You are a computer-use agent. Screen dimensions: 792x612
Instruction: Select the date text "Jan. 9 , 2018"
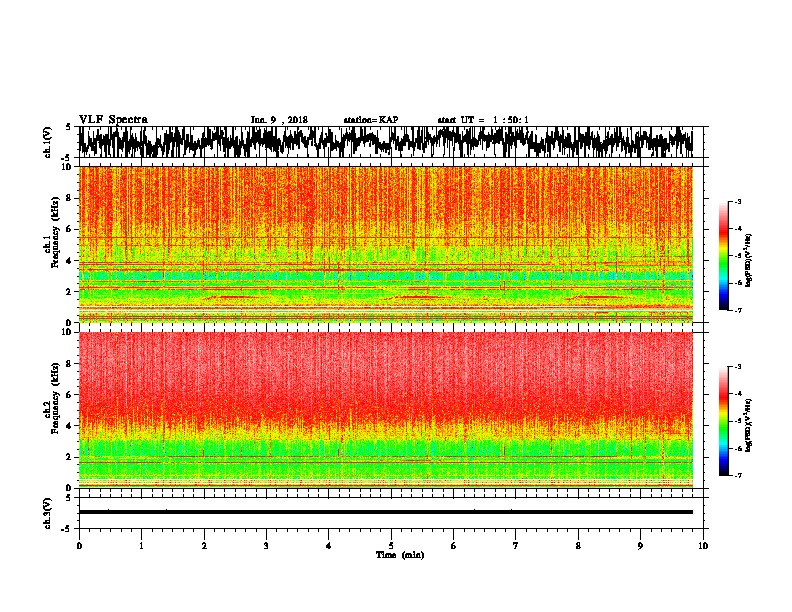pos(279,120)
